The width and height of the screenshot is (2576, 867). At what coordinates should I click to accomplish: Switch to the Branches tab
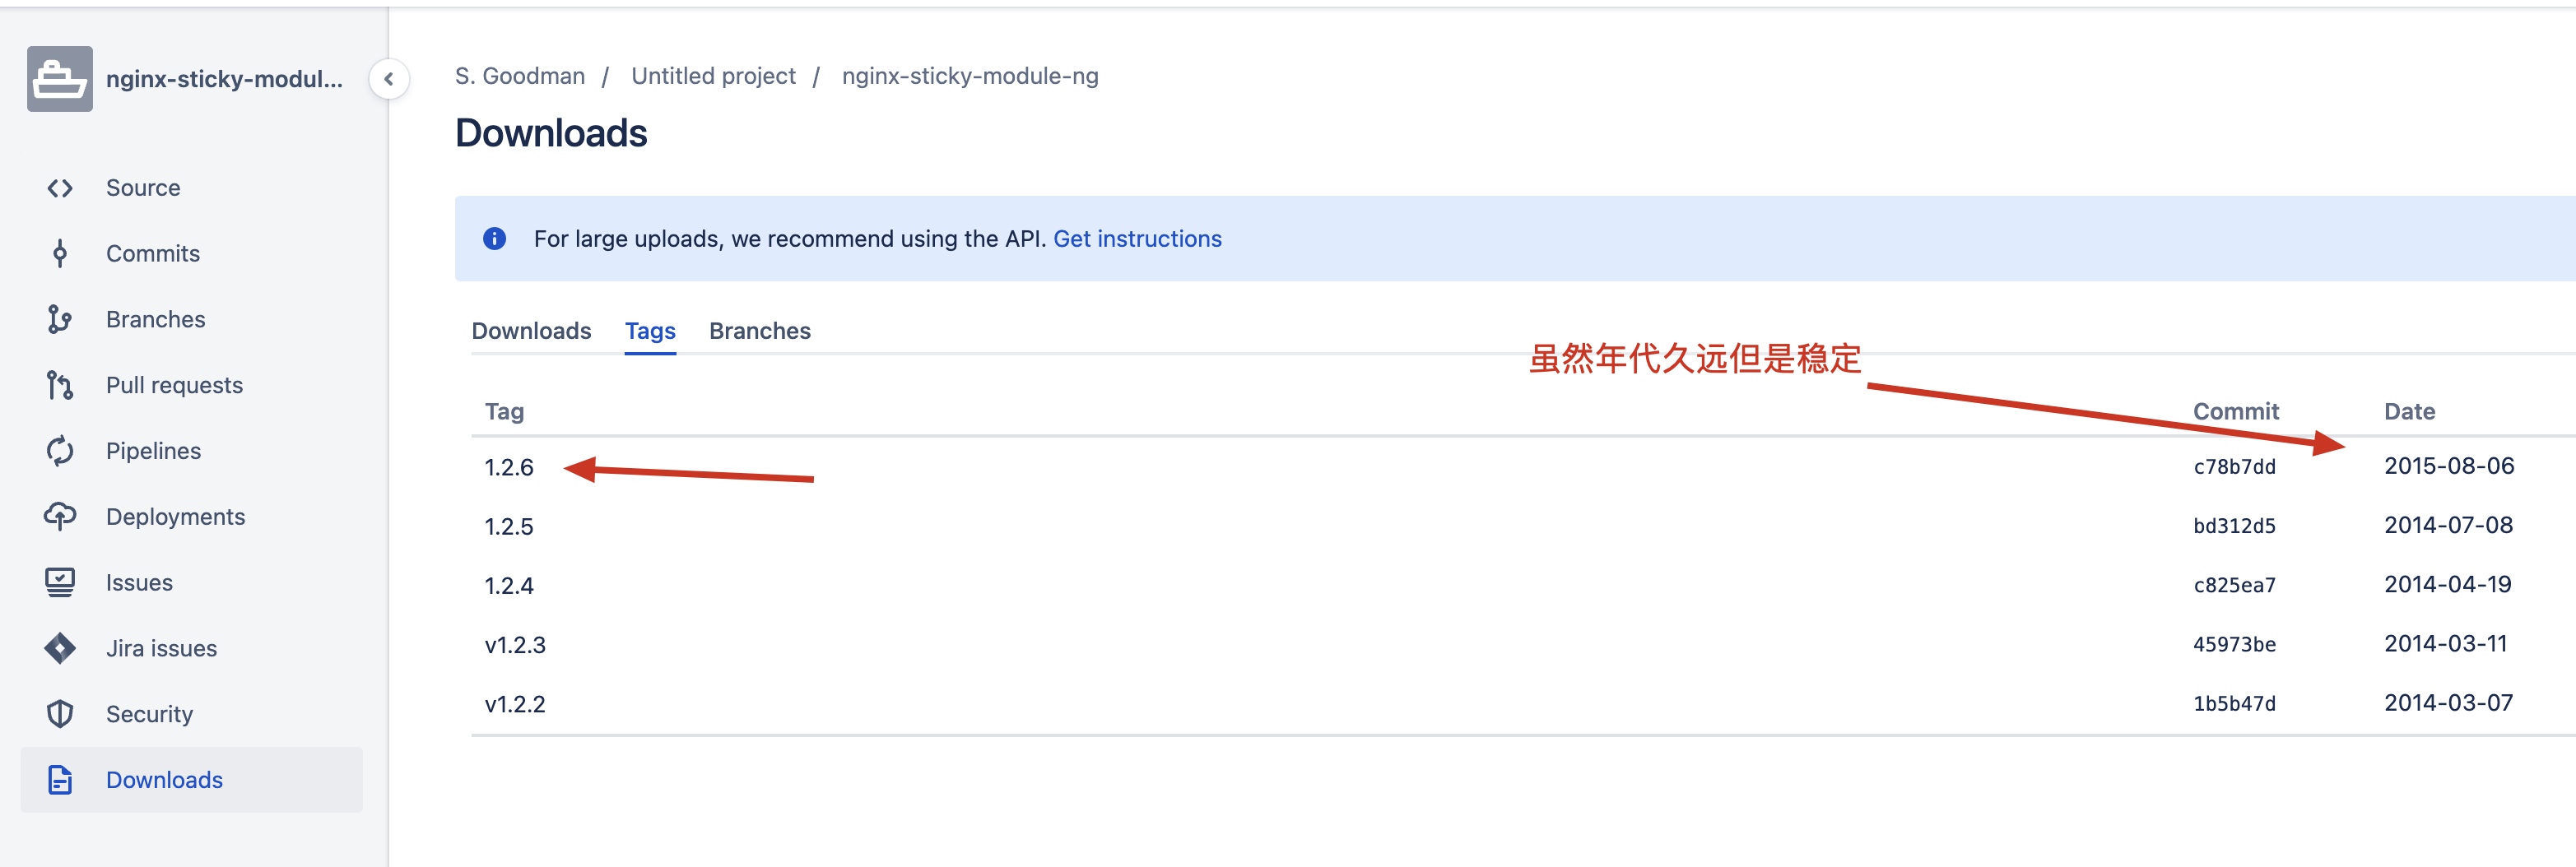tap(760, 330)
